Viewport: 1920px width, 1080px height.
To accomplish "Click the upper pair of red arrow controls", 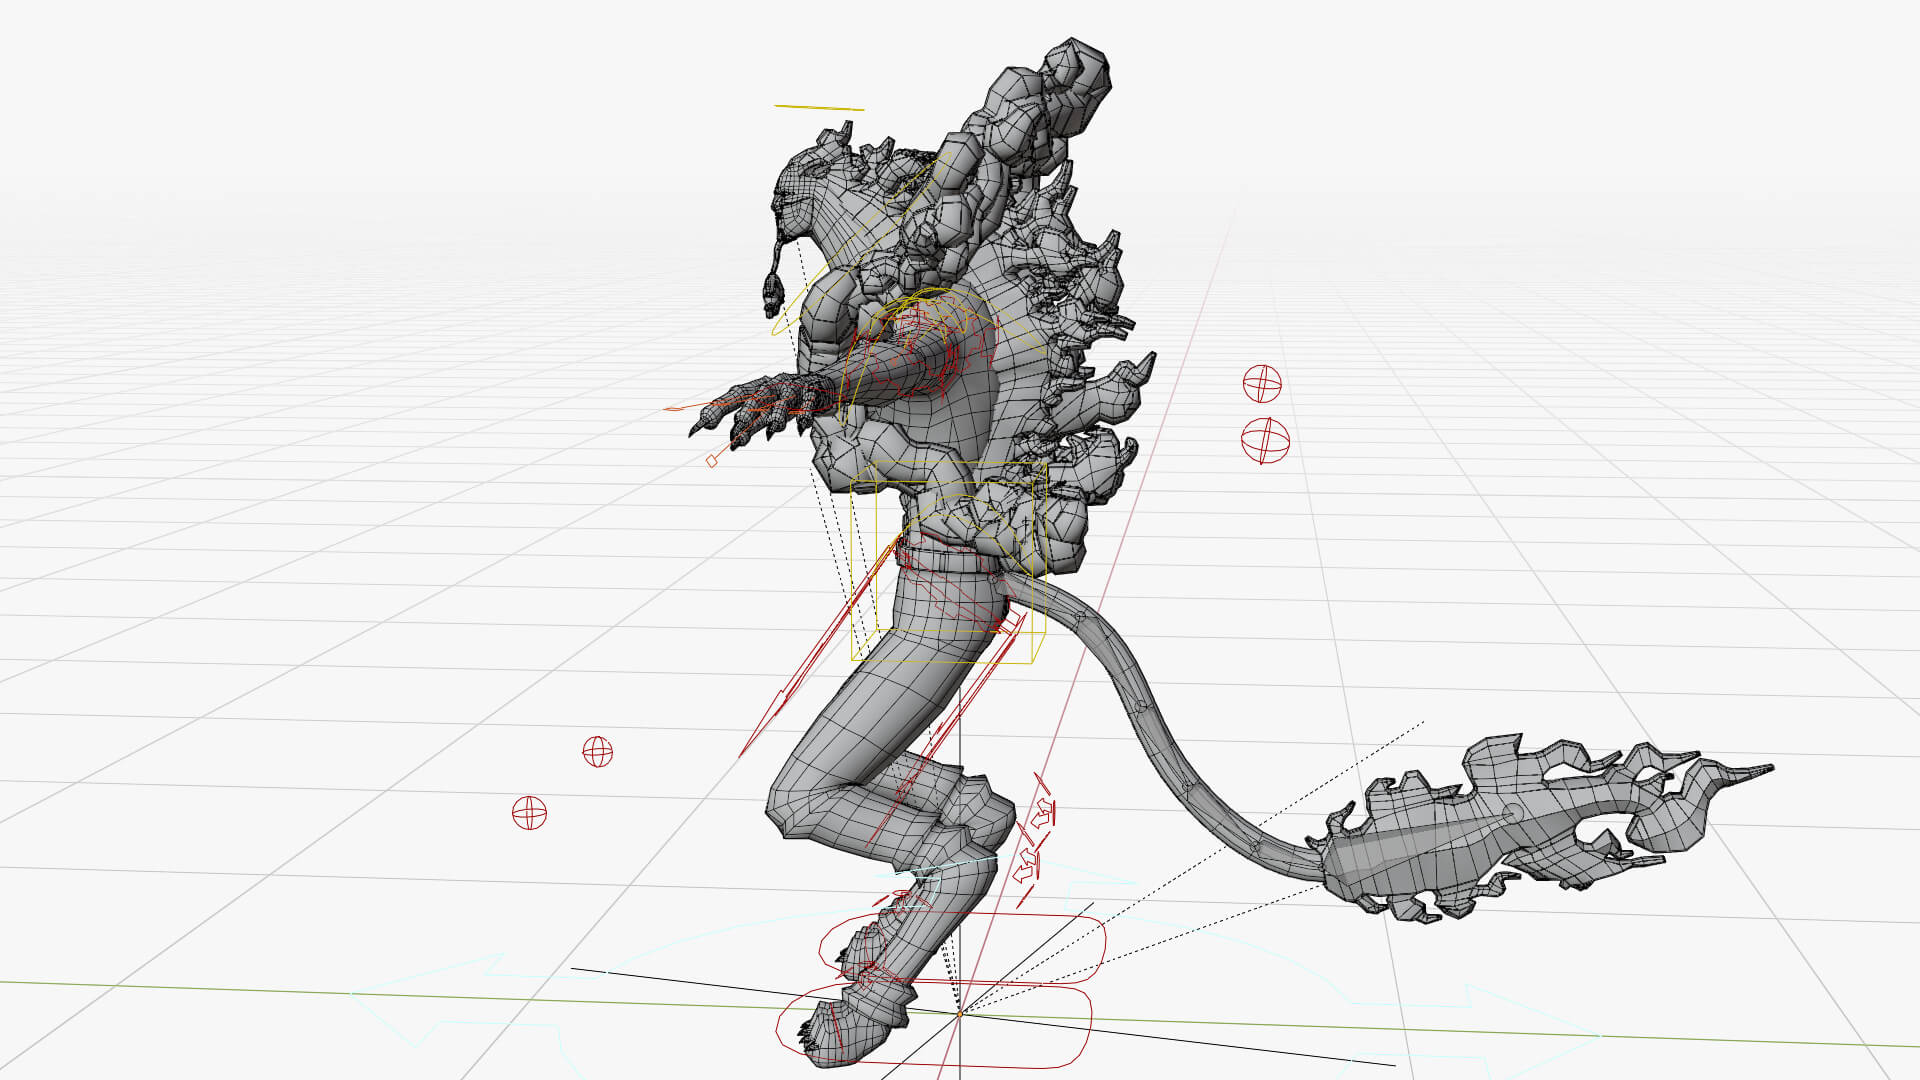I will (1041, 811).
